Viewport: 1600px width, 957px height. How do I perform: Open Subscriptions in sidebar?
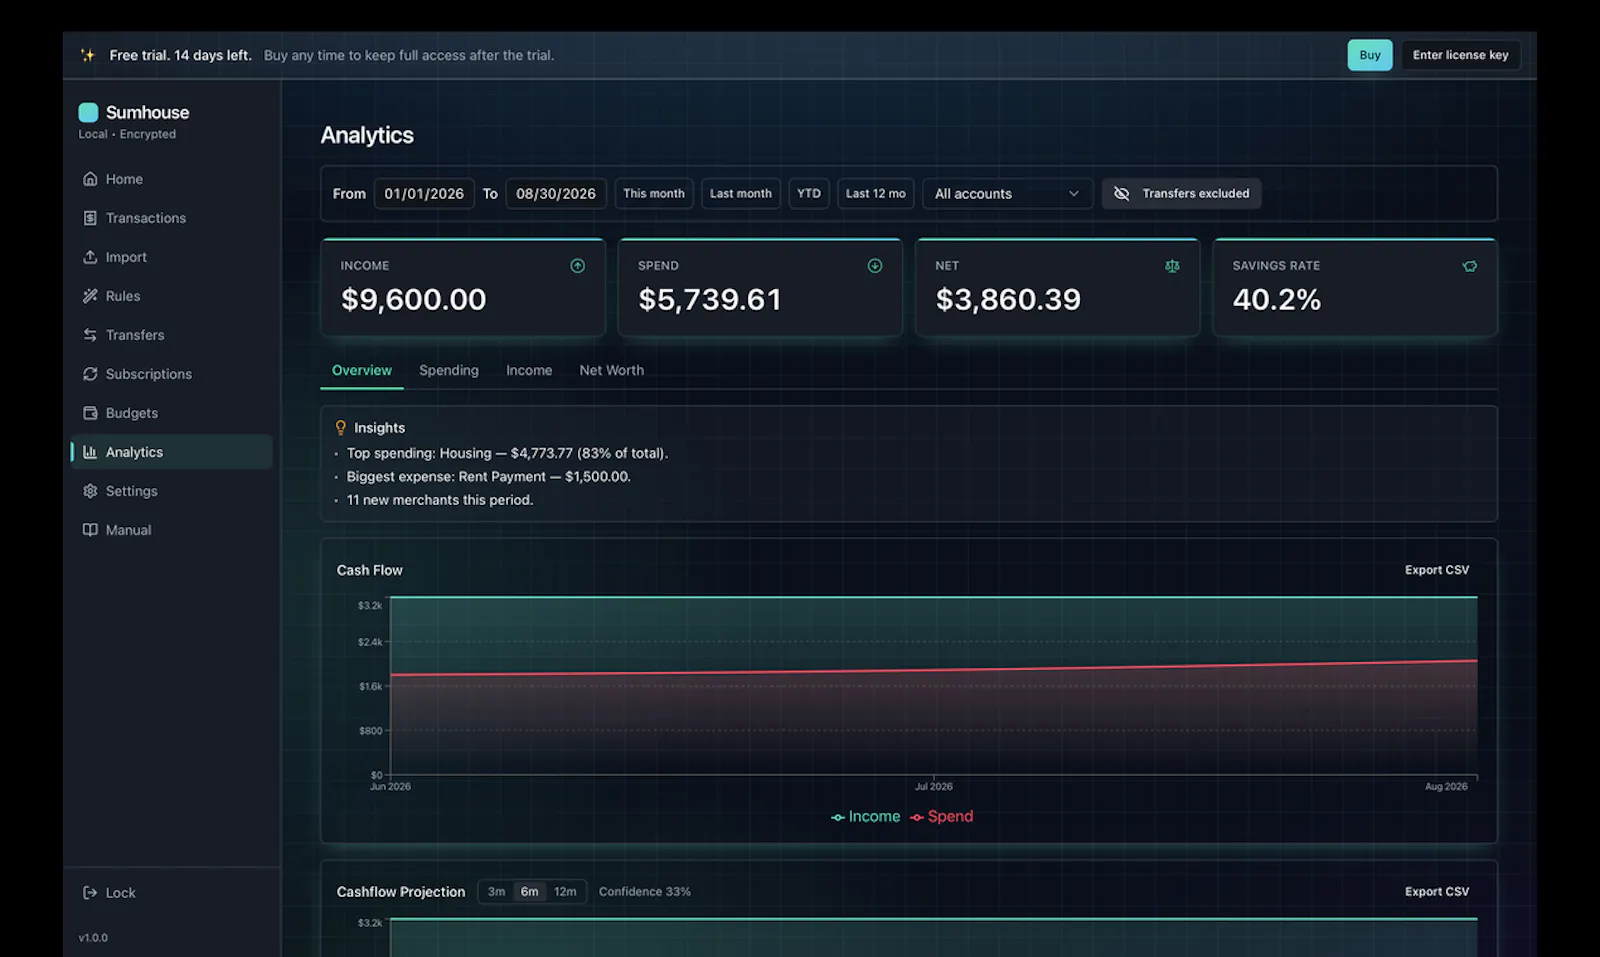171,374
